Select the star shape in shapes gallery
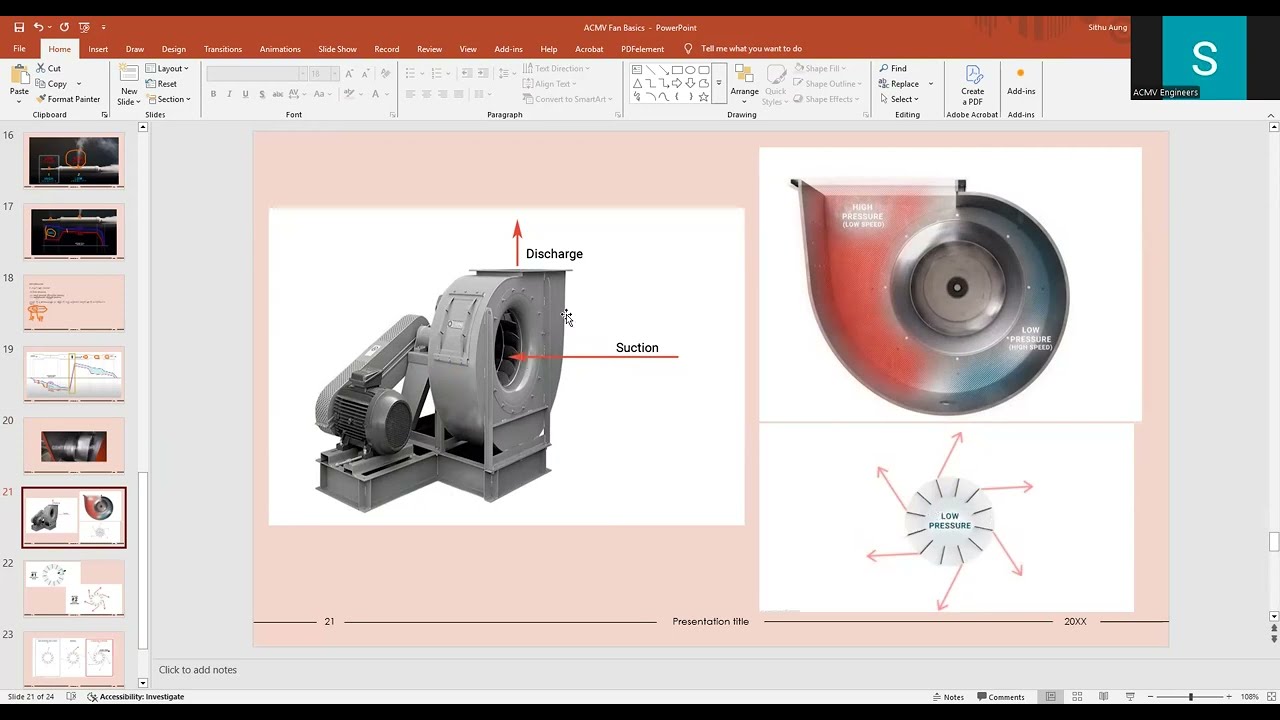Image resolution: width=1280 pixels, height=720 pixels. 703,97
